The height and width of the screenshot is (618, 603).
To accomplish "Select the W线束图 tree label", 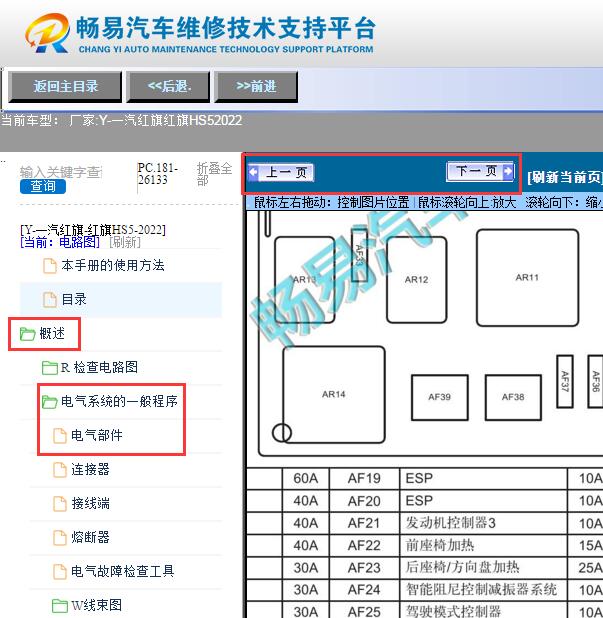I will 97,605.
